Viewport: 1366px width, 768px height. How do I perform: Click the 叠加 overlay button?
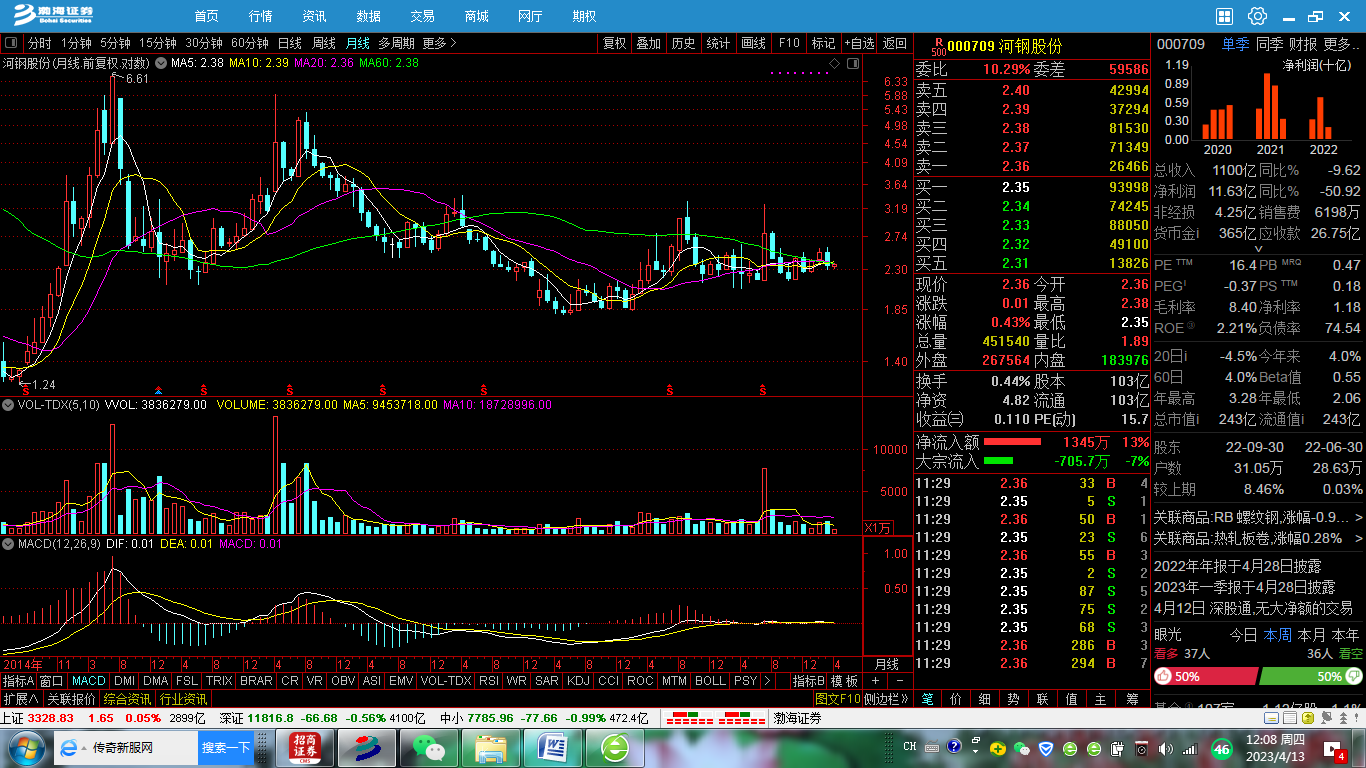pyautogui.click(x=649, y=43)
